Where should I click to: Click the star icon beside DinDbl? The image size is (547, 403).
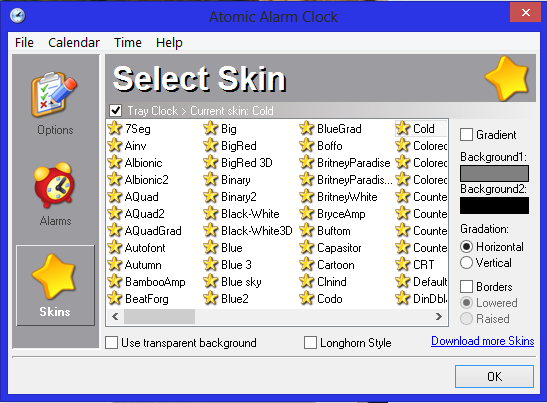(x=403, y=298)
